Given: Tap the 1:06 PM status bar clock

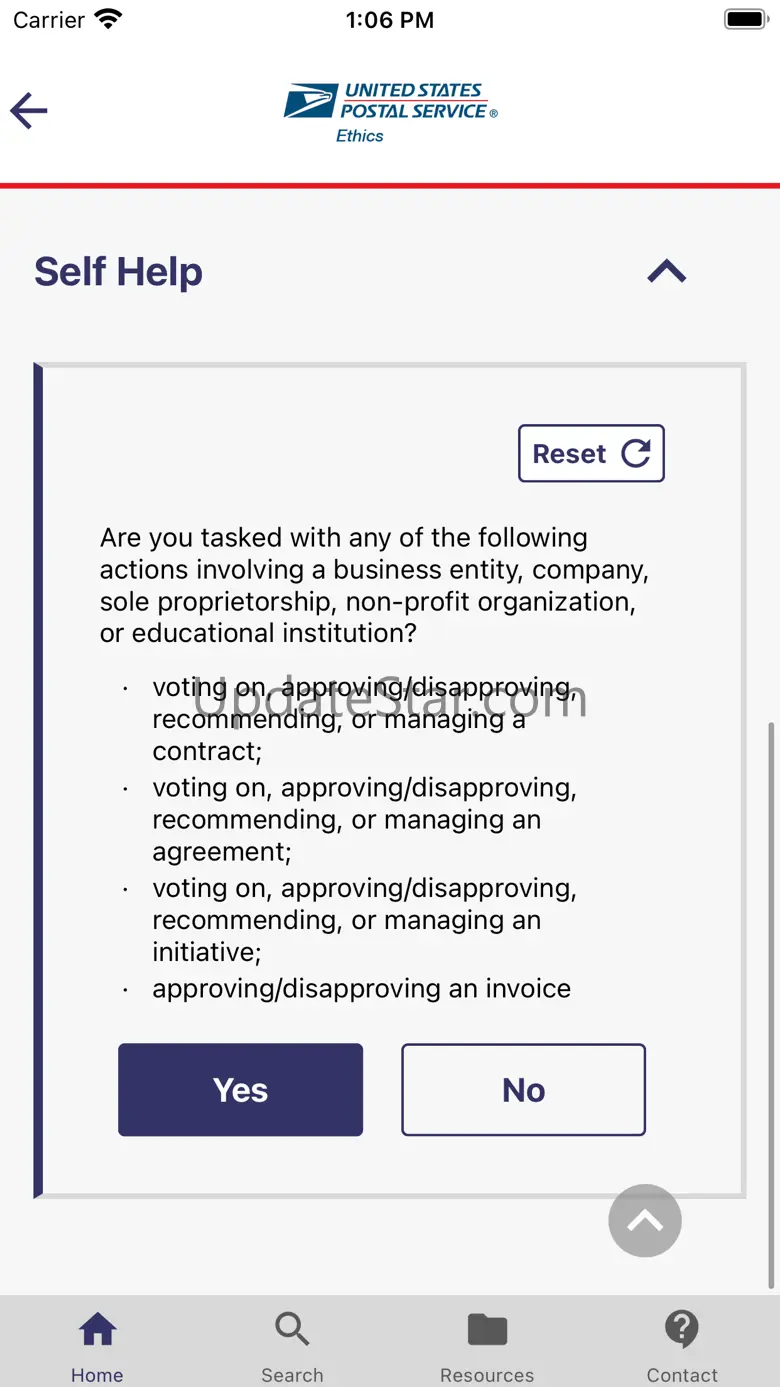Looking at the screenshot, I should pos(390,20).
